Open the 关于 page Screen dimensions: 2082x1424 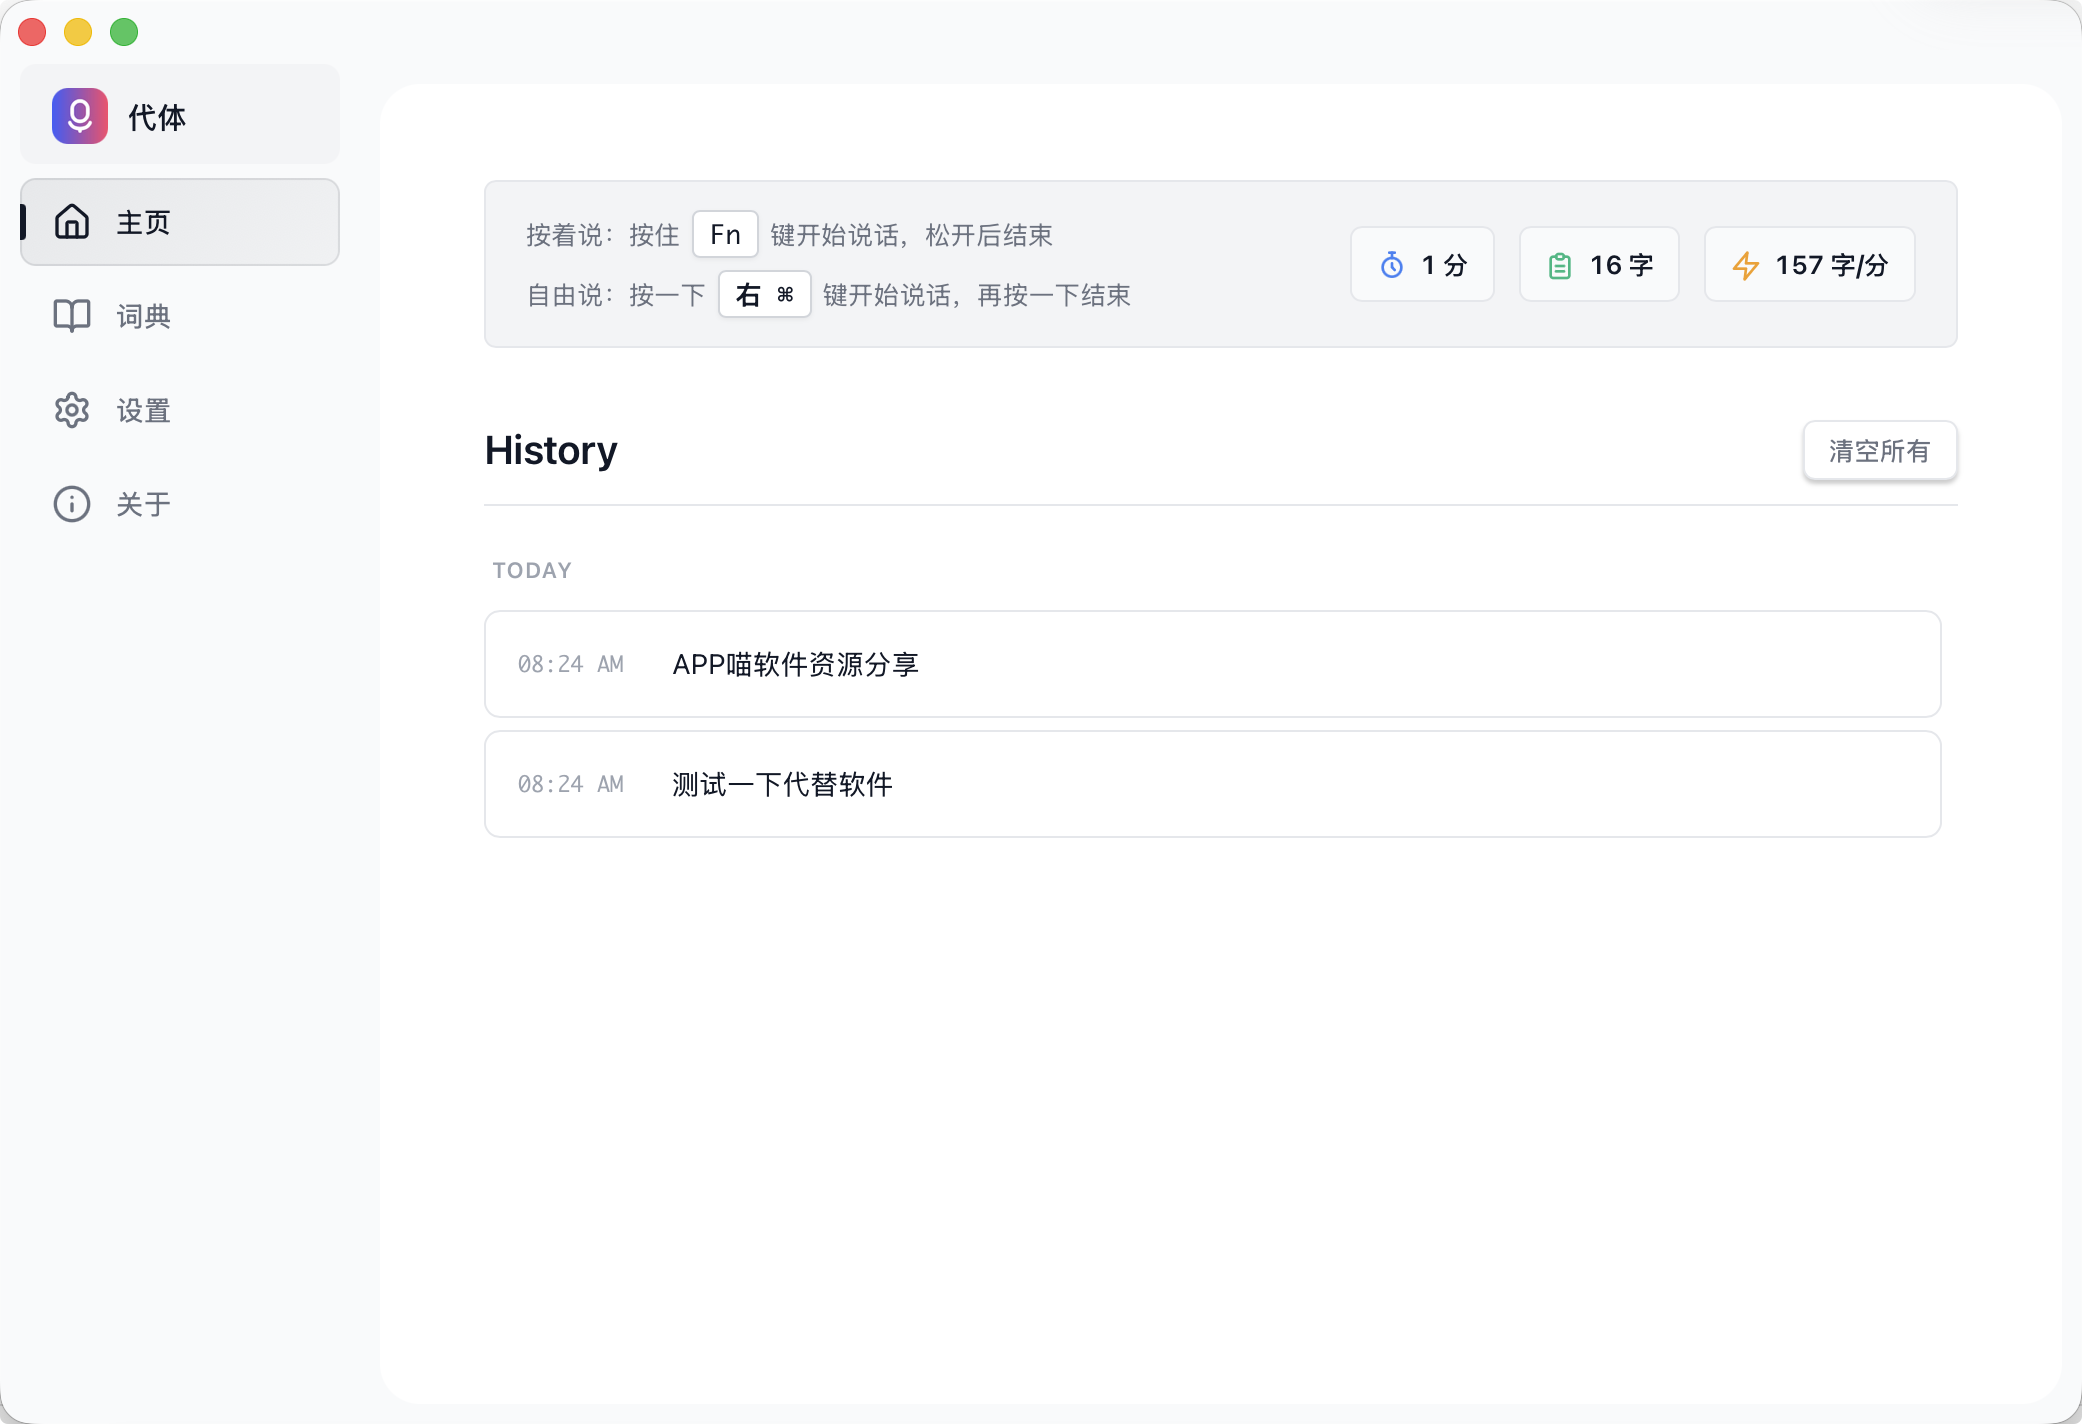(142, 504)
